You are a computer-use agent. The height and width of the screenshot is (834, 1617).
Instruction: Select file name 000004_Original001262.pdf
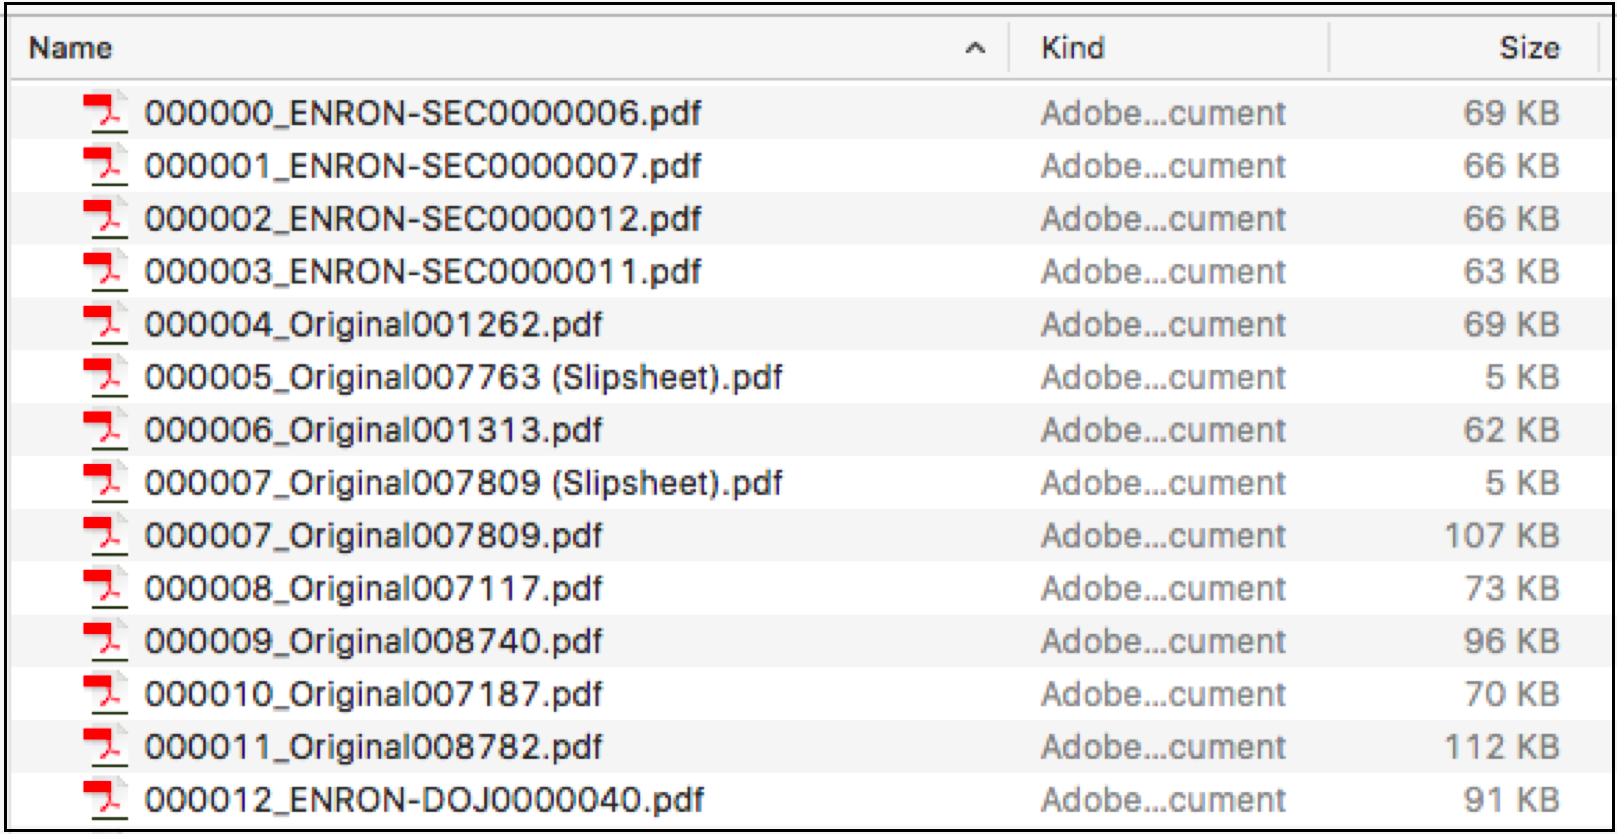point(374,325)
